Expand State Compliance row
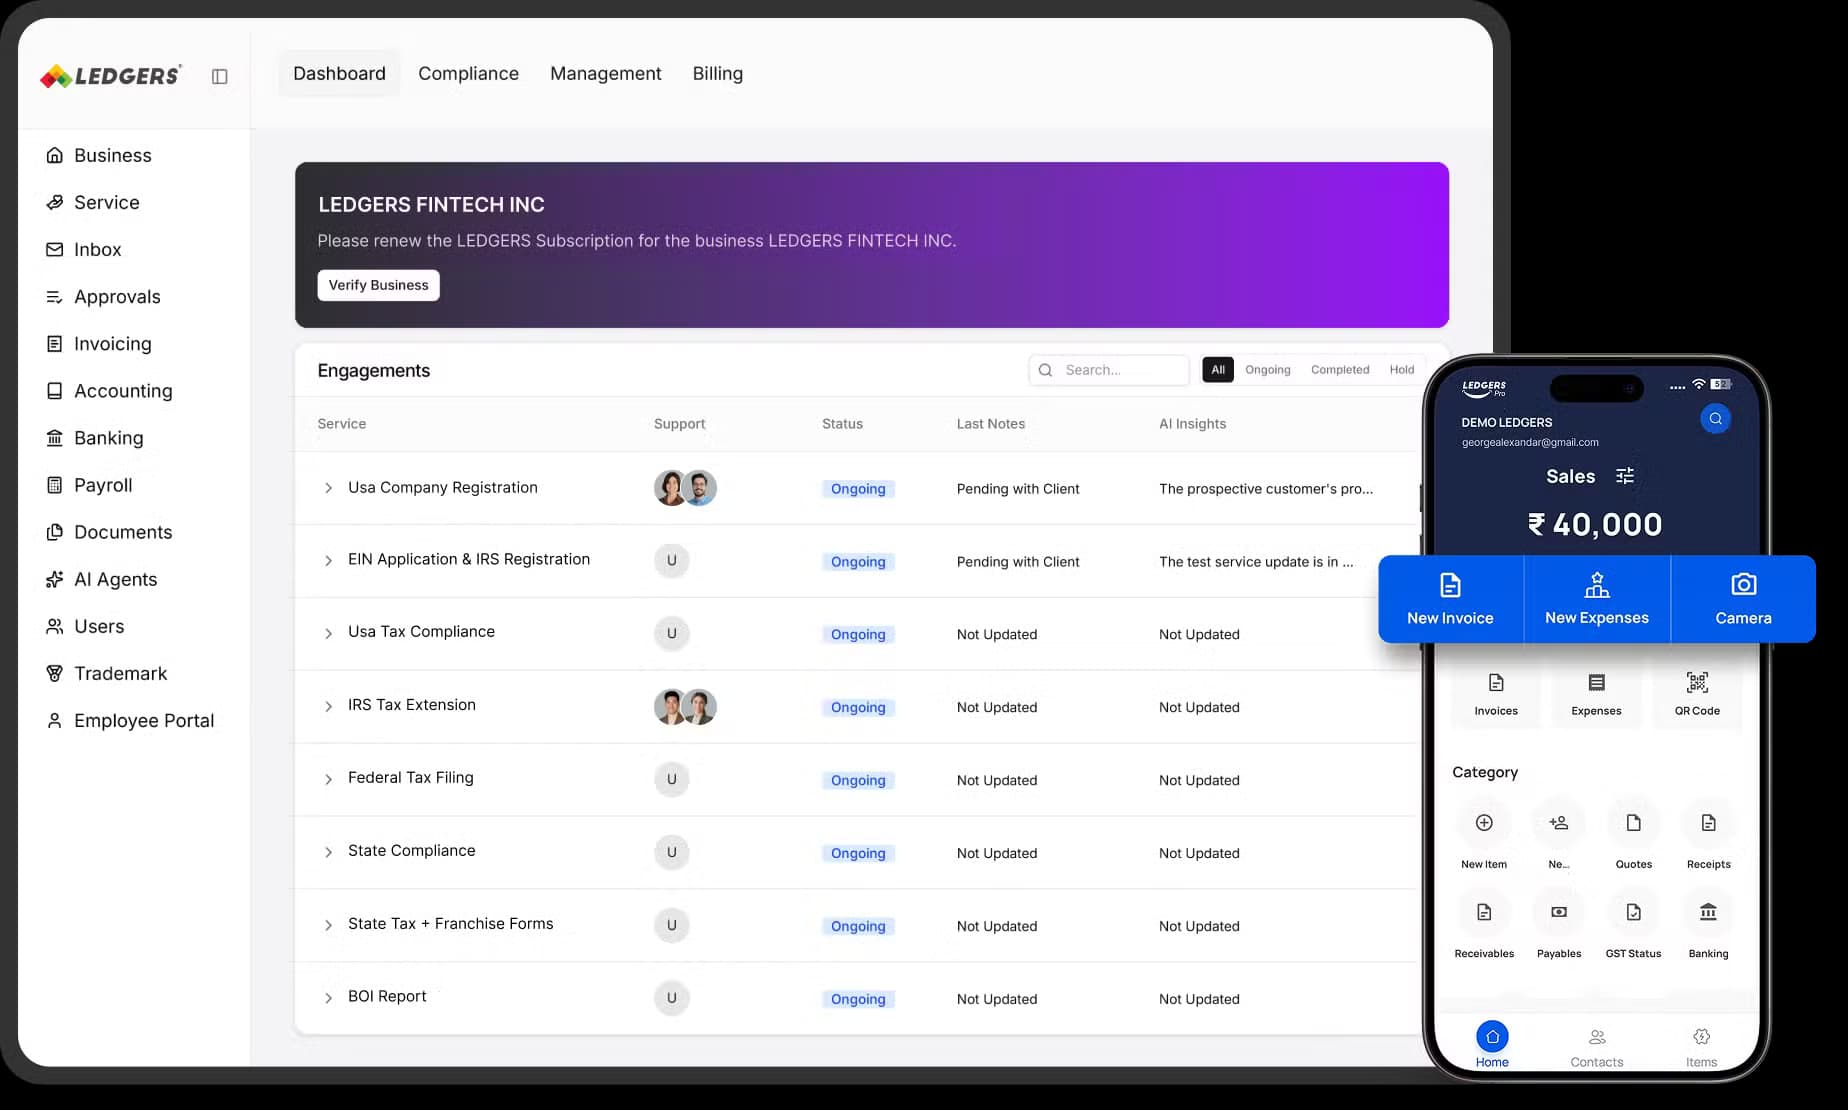The height and width of the screenshot is (1110, 1848). [328, 853]
